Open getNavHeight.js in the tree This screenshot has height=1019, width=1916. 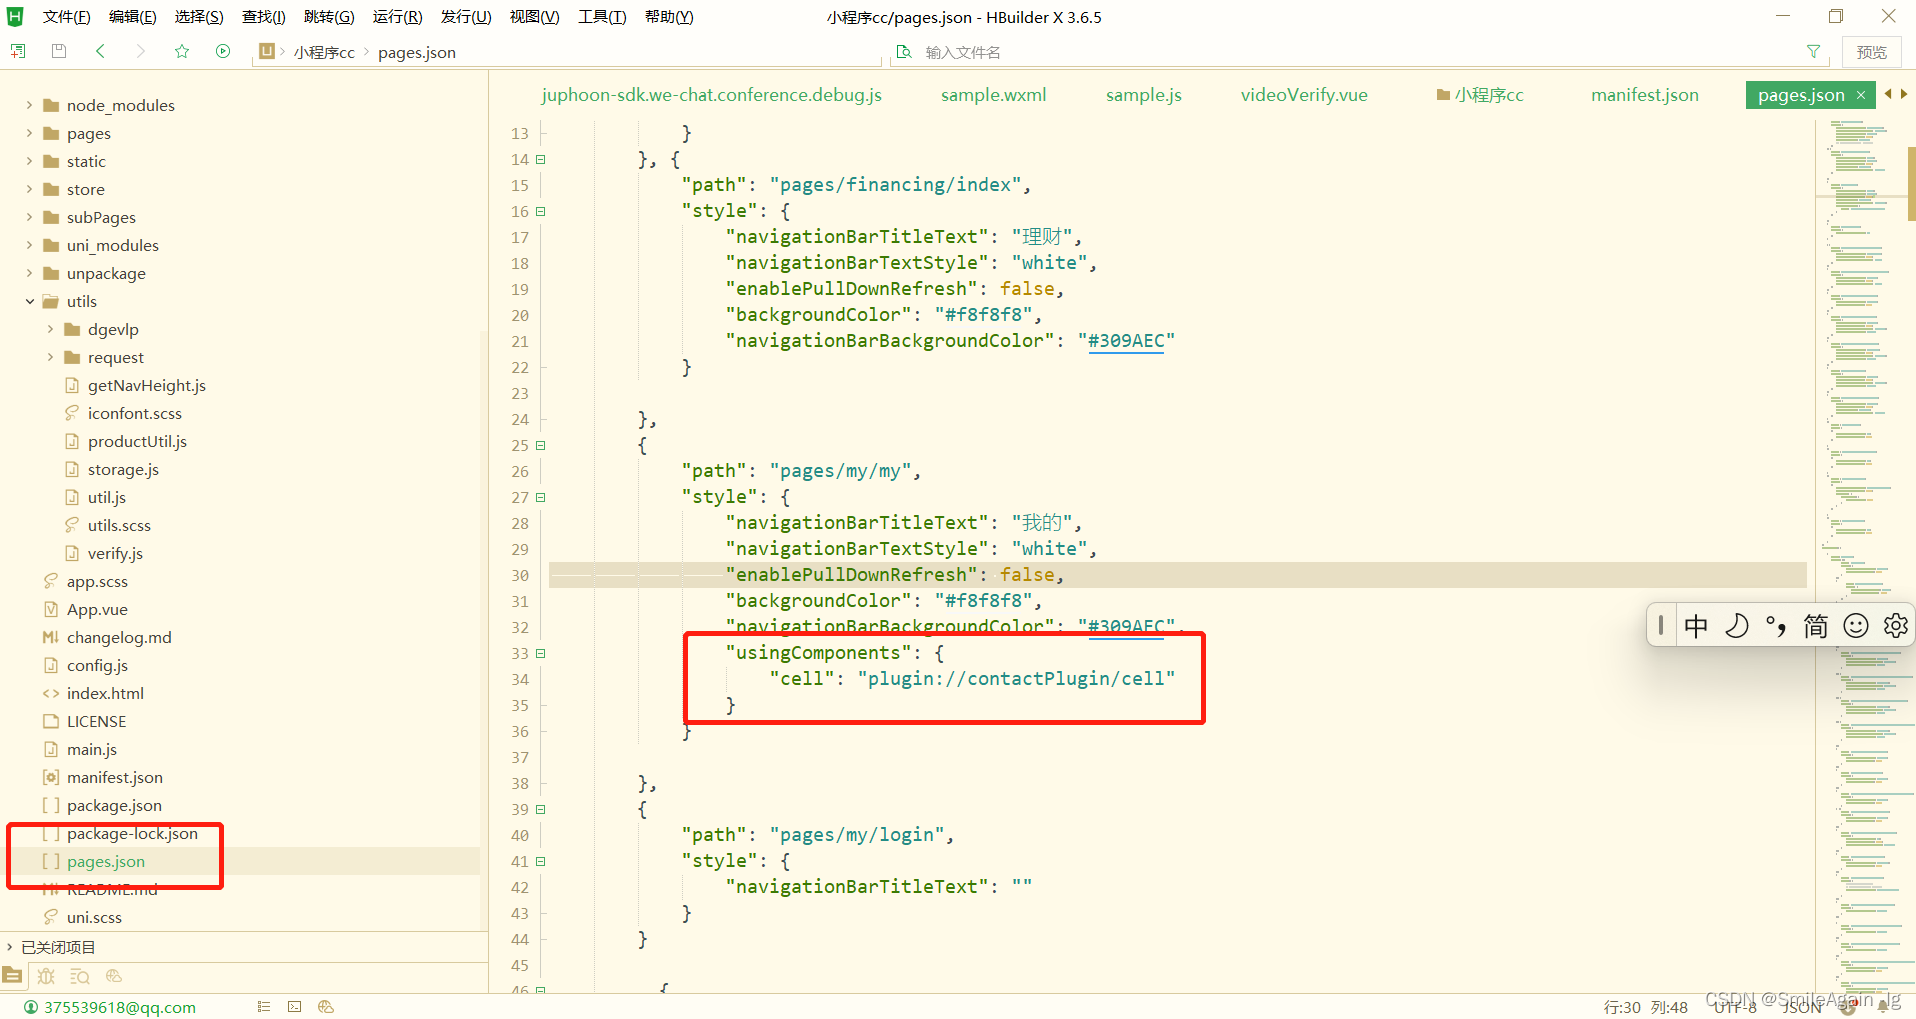point(146,385)
